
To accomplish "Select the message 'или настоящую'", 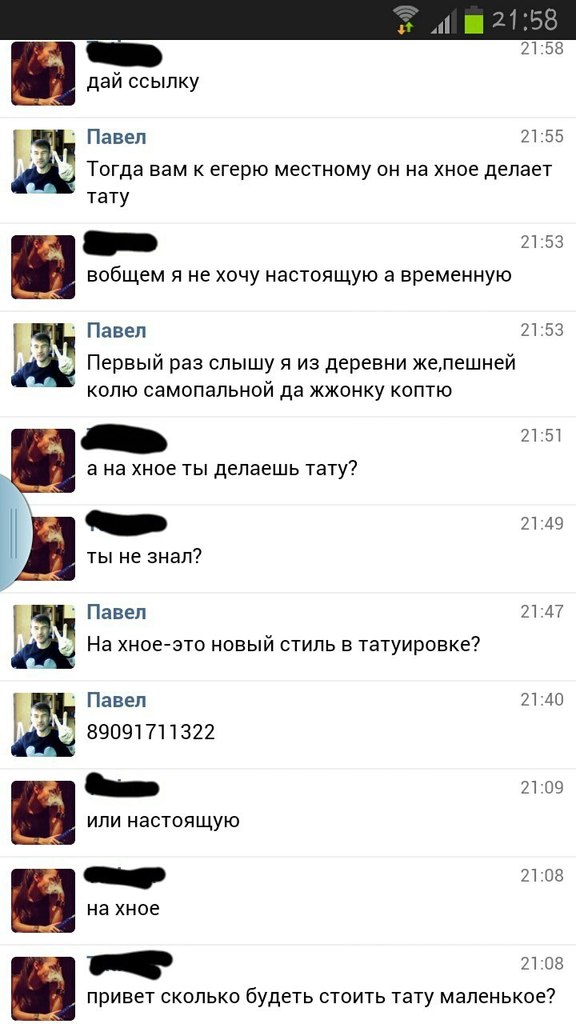I will pyautogui.click(x=163, y=820).
